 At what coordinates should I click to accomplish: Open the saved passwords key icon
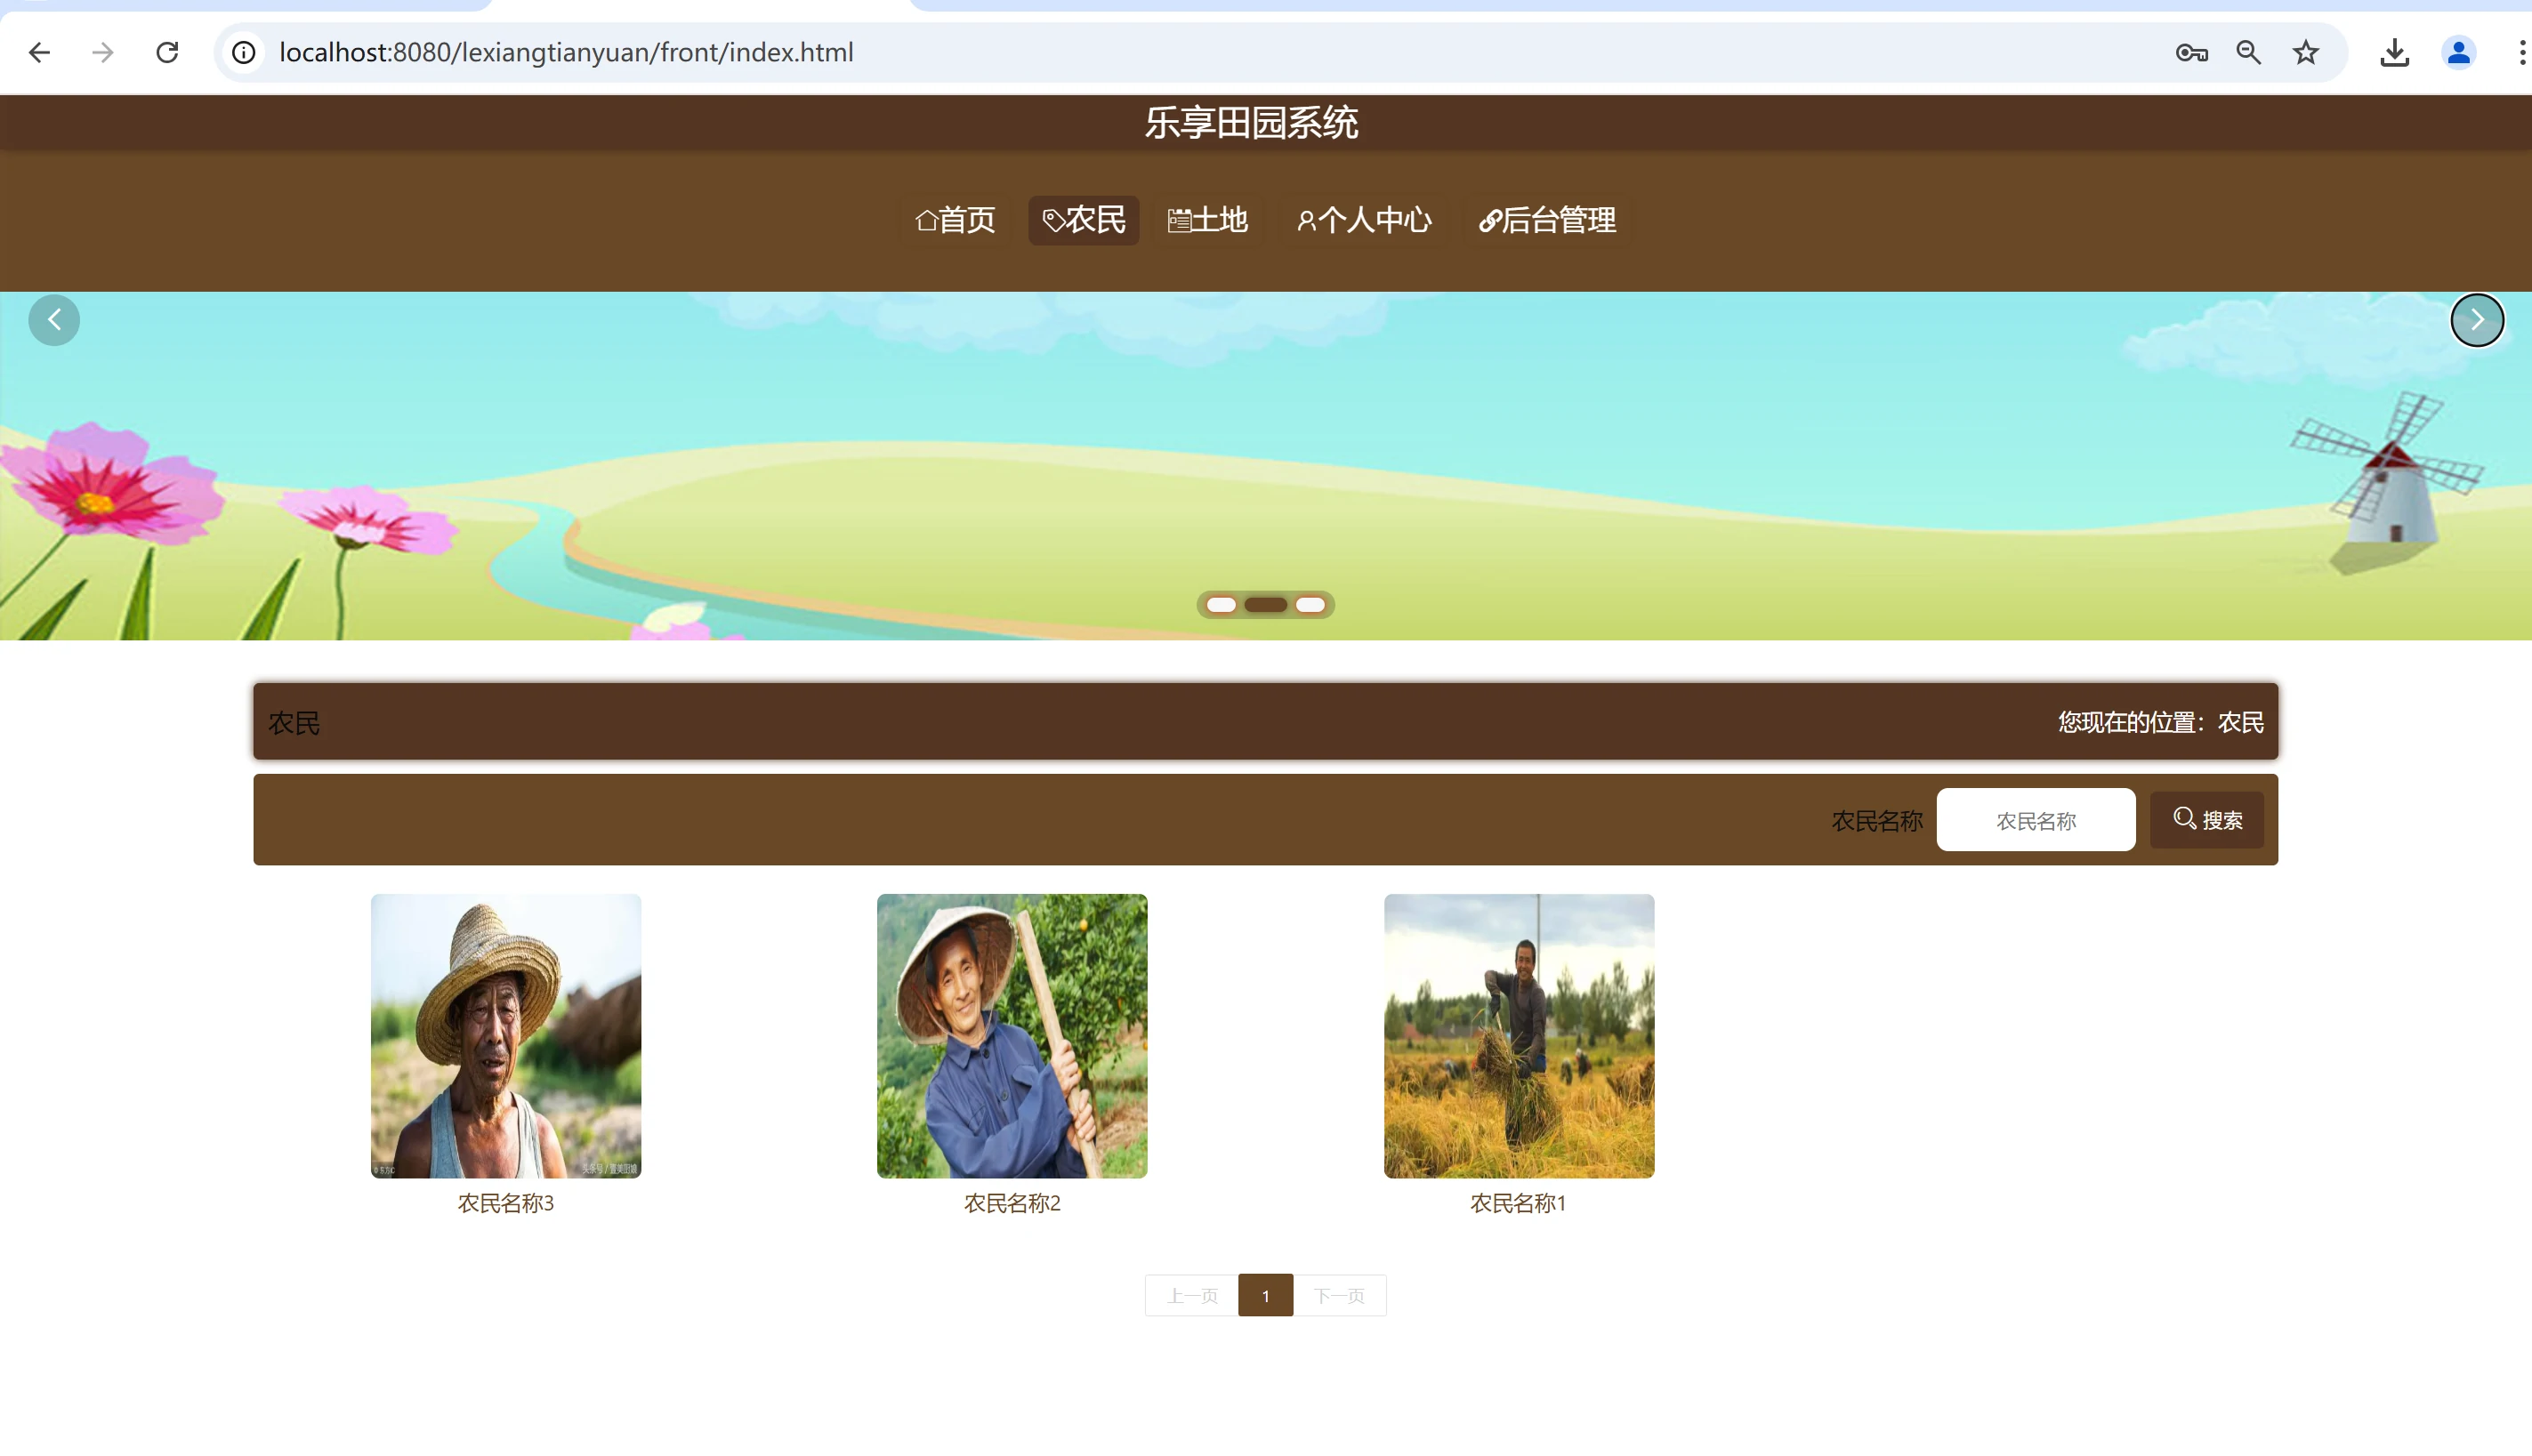(2190, 52)
